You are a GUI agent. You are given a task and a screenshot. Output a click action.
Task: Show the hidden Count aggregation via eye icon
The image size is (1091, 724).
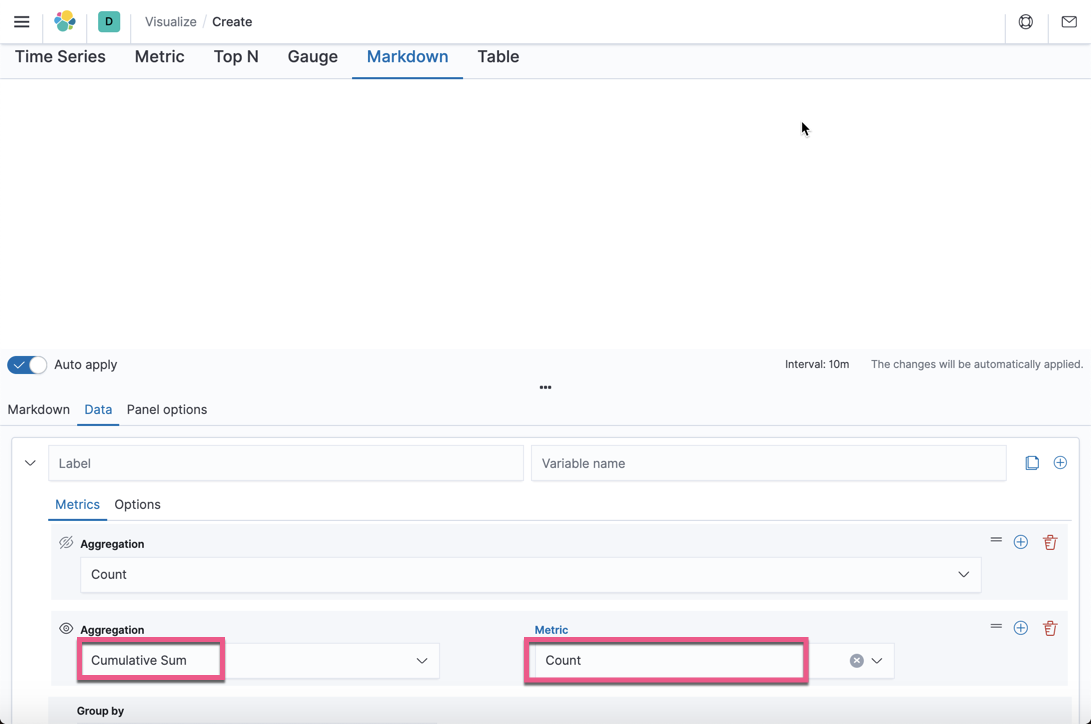pos(66,543)
